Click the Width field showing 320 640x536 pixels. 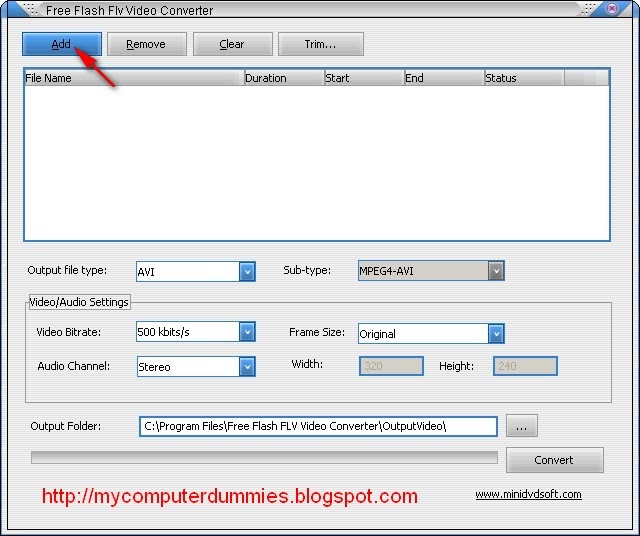391,366
